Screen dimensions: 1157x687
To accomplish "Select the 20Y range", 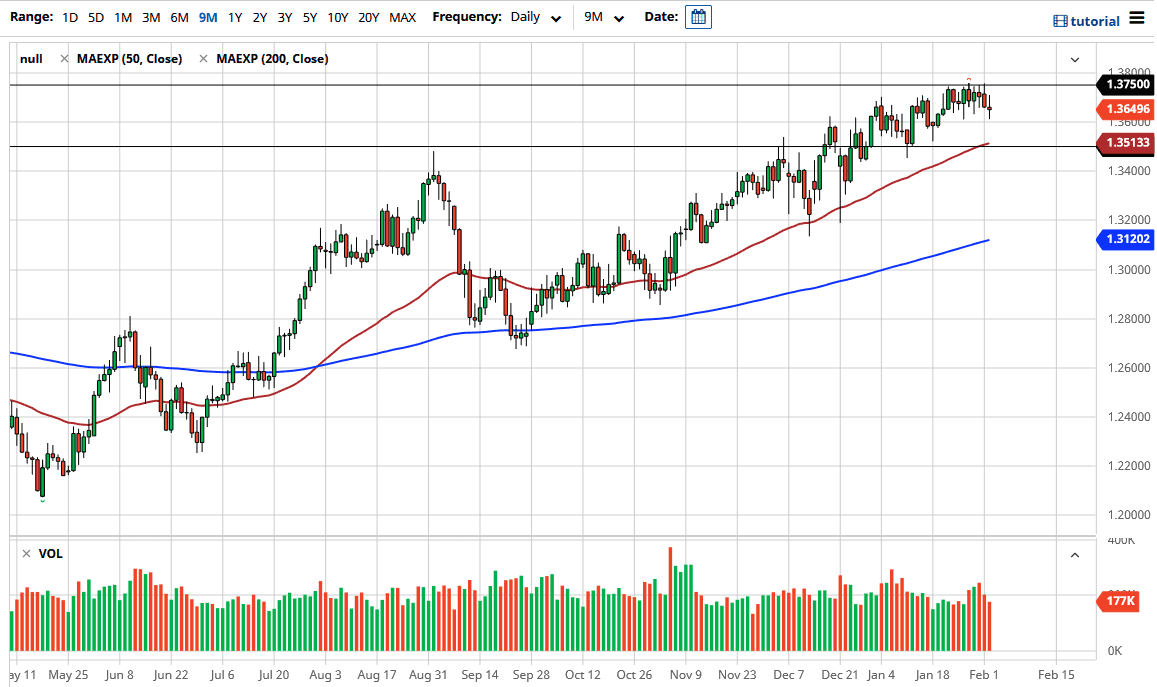I will (x=368, y=17).
